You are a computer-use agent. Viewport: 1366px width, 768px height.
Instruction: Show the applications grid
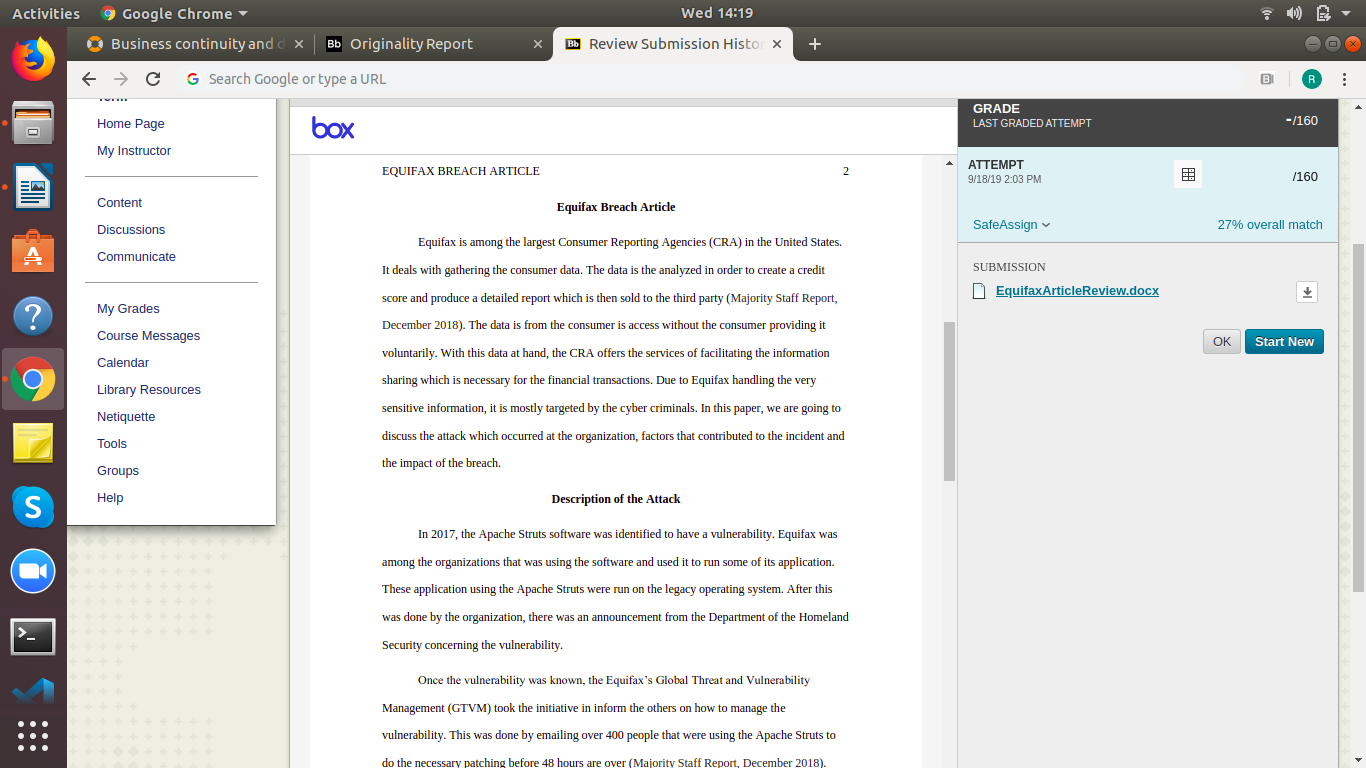click(33, 736)
